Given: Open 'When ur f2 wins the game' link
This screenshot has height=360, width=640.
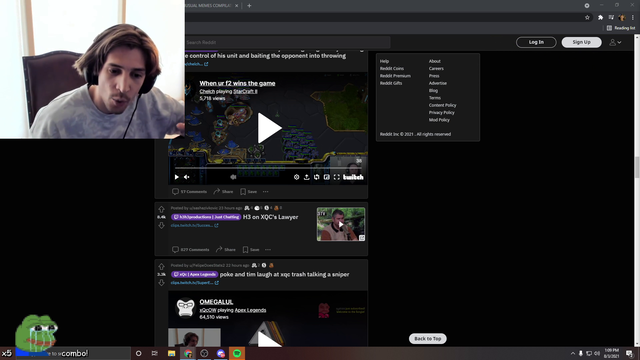Looking at the screenshot, I should [237, 83].
